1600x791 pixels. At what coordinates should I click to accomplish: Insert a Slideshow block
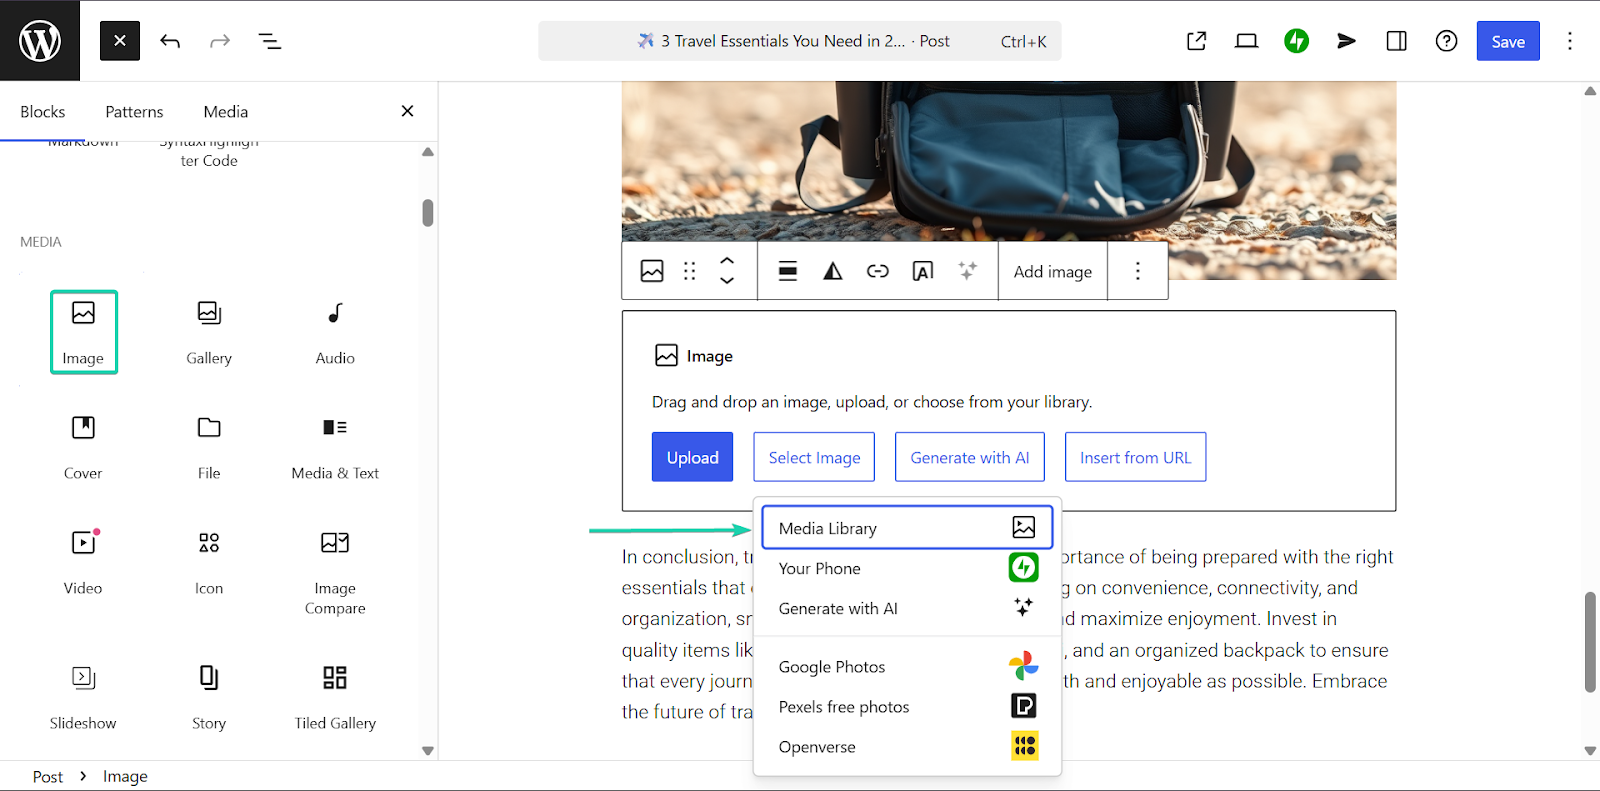point(83,697)
